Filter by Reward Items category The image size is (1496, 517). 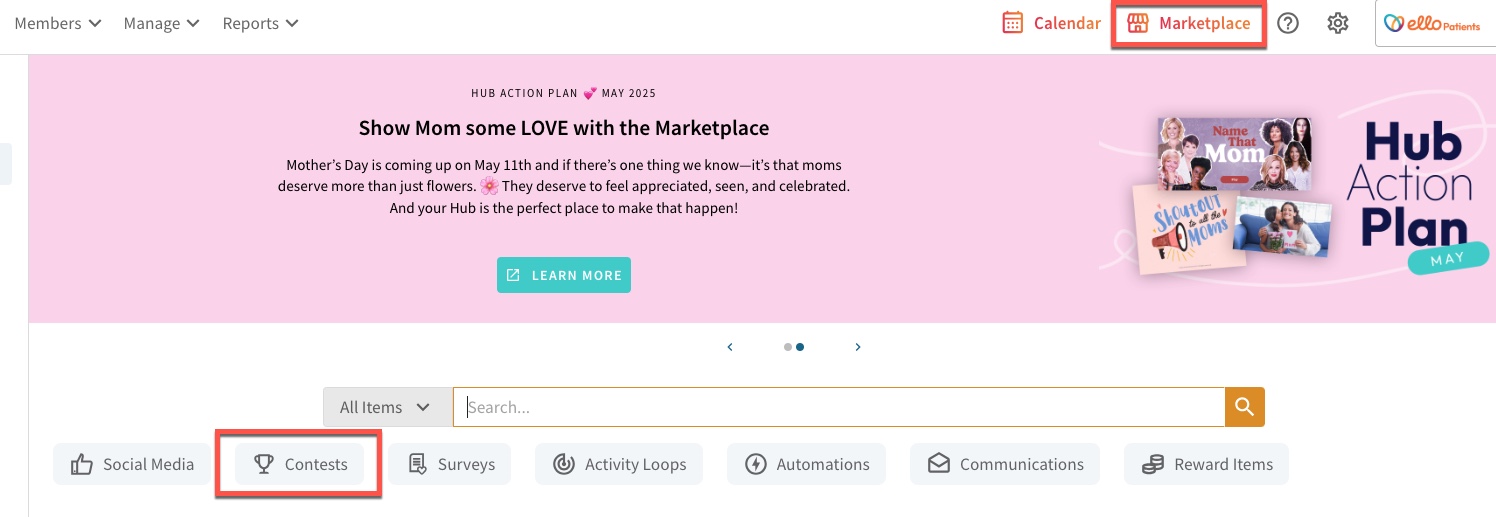[1206, 464]
